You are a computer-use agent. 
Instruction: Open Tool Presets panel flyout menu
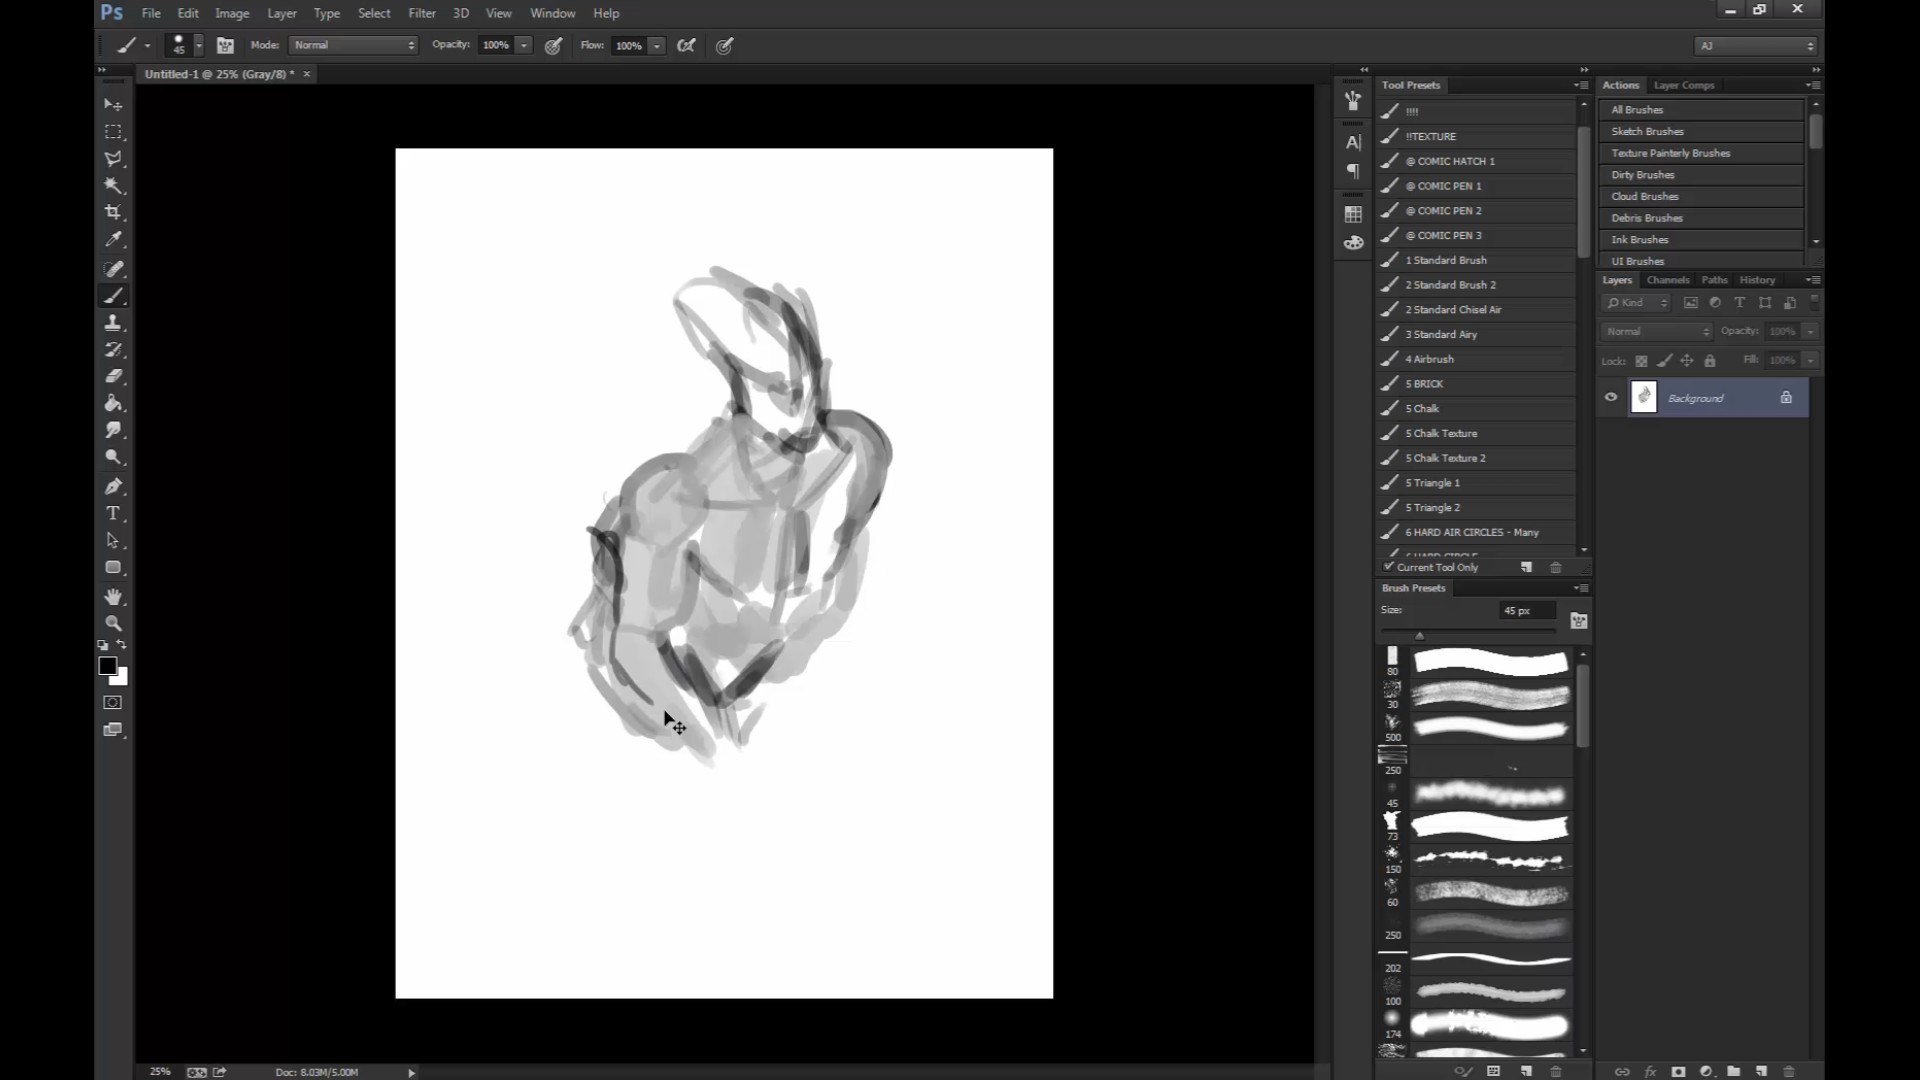(x=1581, y=85)
